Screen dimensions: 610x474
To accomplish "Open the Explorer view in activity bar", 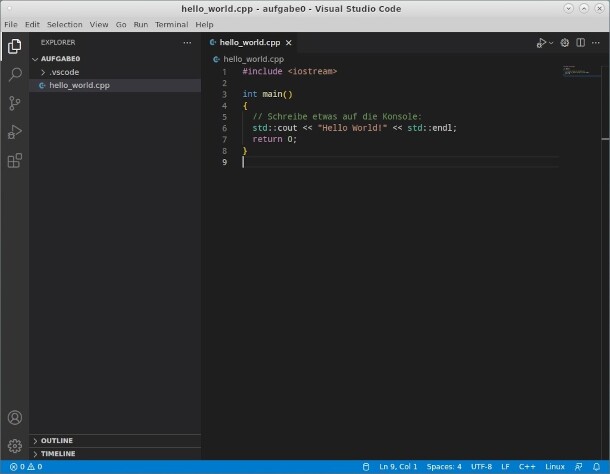I will coord(14,46).
